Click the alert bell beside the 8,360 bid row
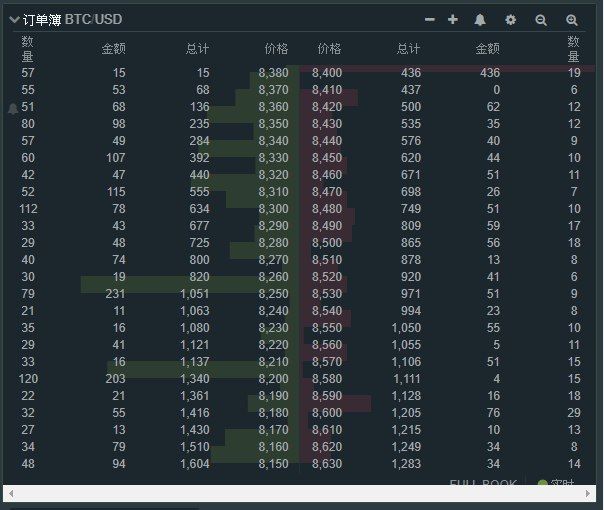The height and width of the screenshot is (510, 604). (x=13, y=108)
